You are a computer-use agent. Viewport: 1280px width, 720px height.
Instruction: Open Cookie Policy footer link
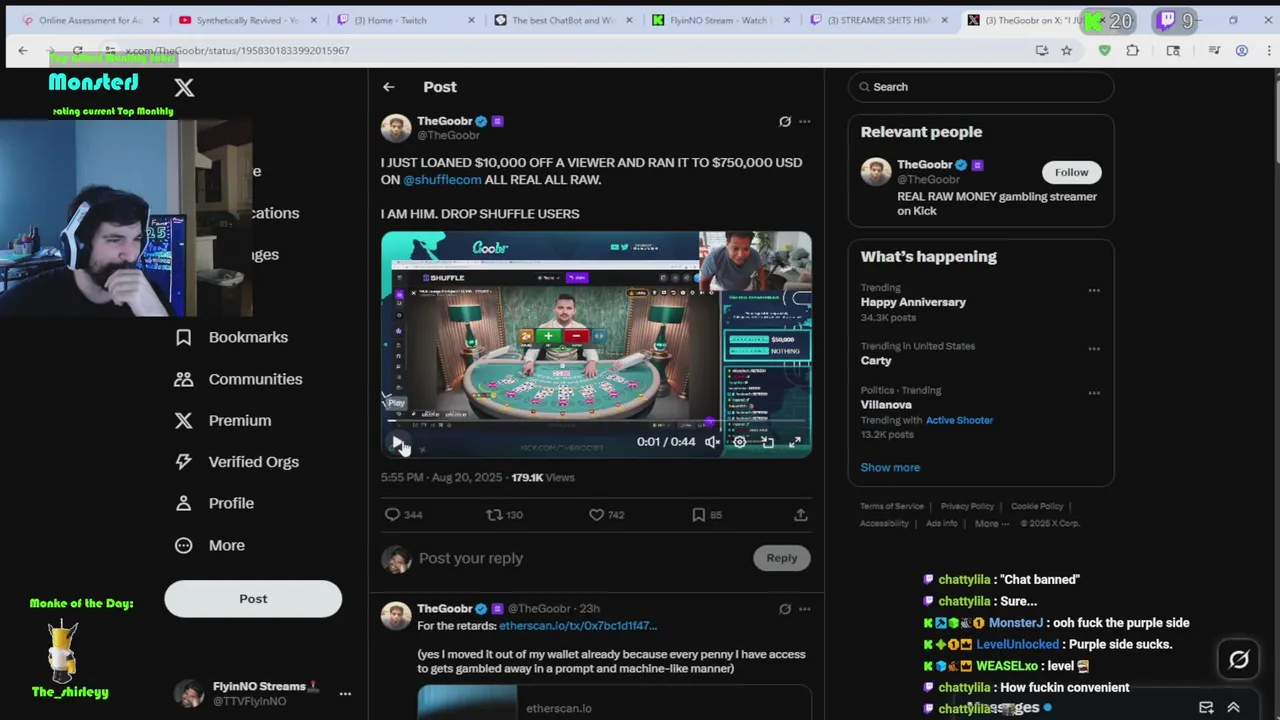pyautogui.click(x=1037, y=506)
